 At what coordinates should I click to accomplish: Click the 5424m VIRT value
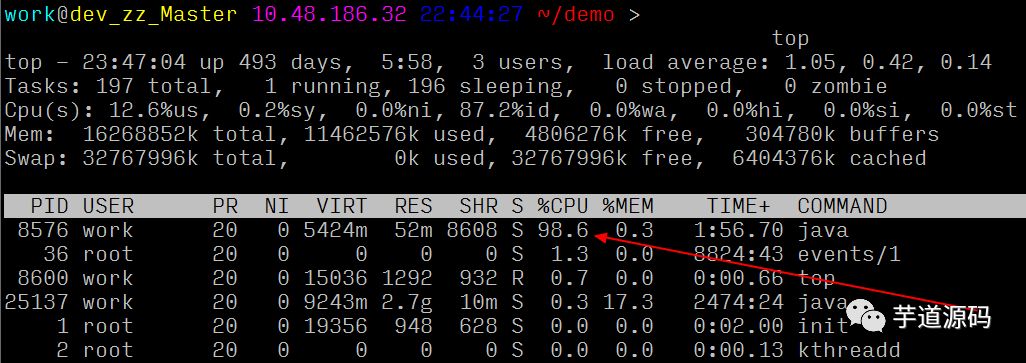pyautogui.click(x=335, y=230)
